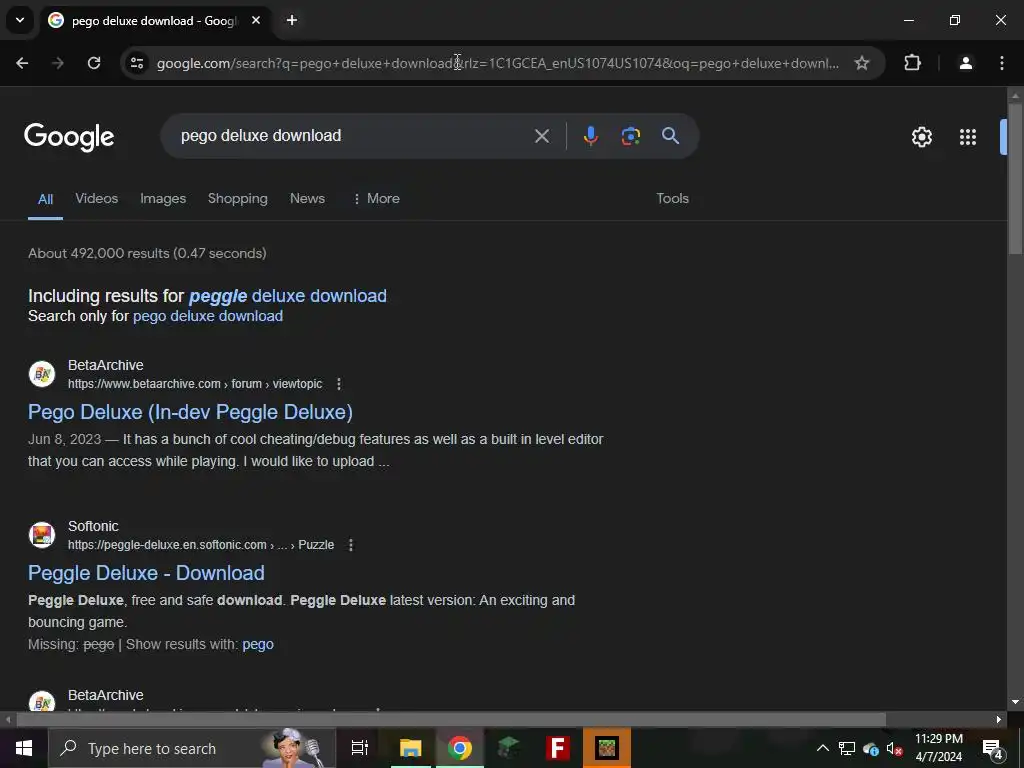The height and width of the screenshot is (768, 1024).
Task: Switch to the Shopping tab
Action: pyautogui.click(x=238, y=198)
